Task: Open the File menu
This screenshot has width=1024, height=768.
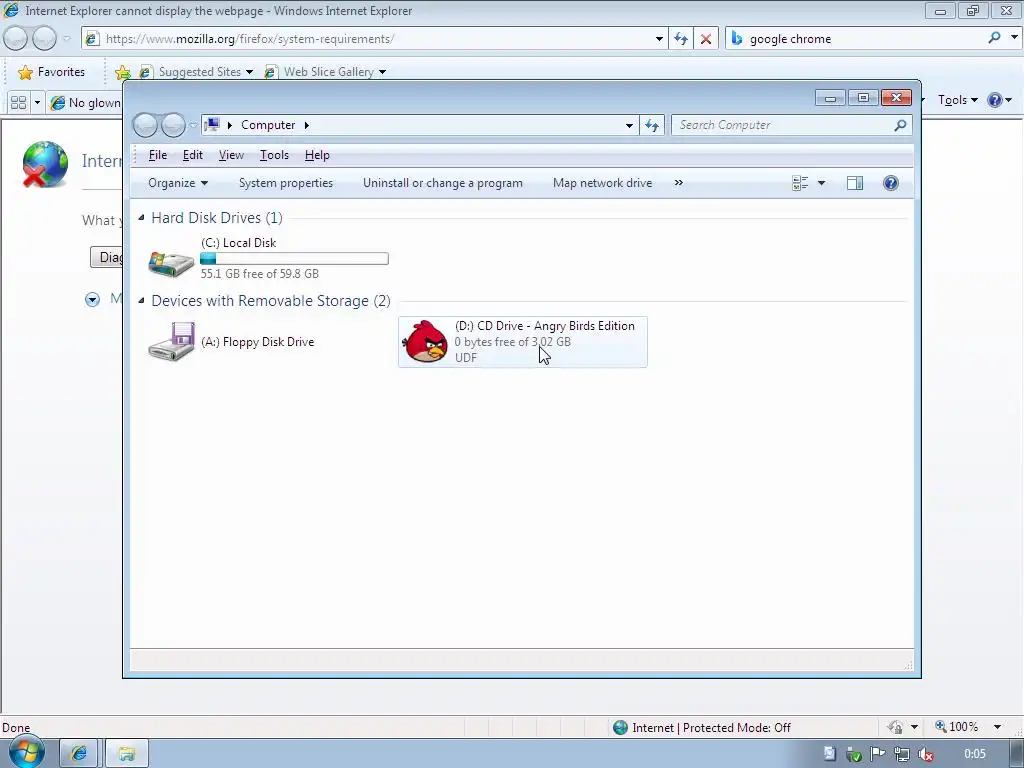Action: click(x=158, y=155)
